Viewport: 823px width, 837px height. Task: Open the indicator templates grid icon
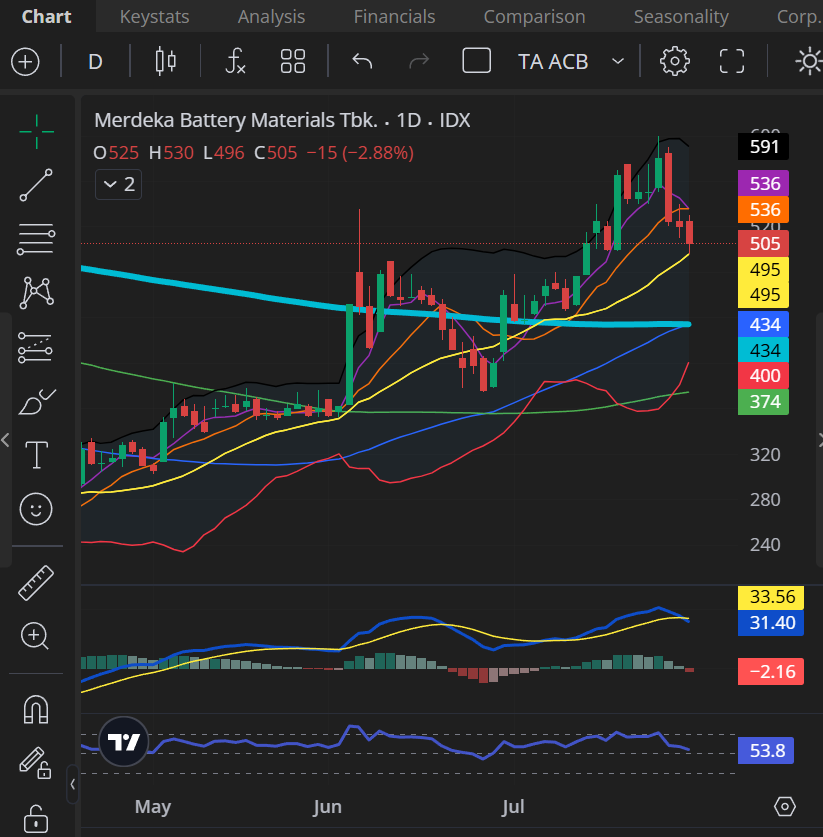(x=293, y=61)
